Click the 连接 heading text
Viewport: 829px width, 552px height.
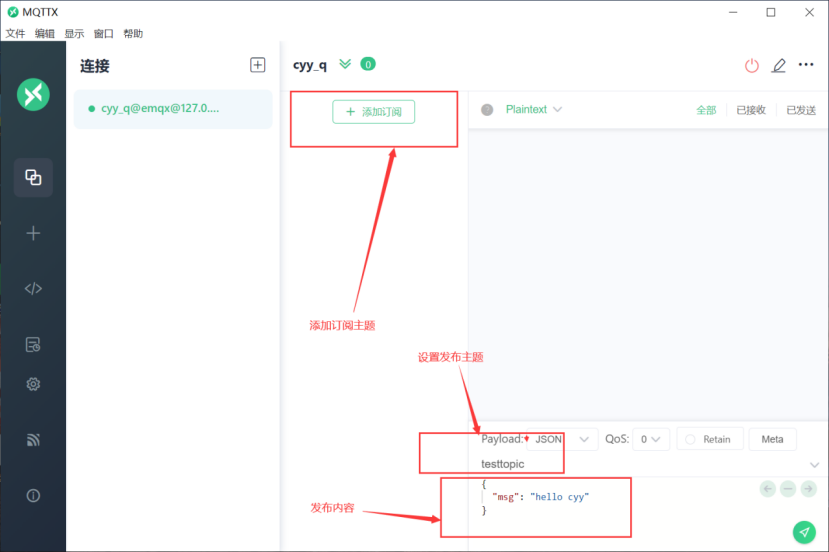point(95,66)
